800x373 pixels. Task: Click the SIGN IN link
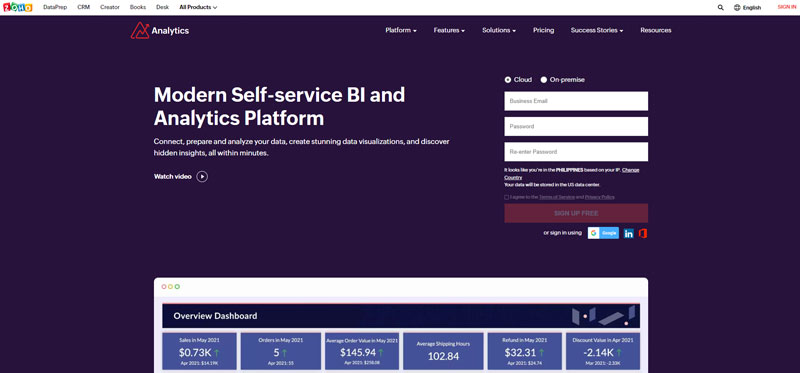click(x=787, y=7)
